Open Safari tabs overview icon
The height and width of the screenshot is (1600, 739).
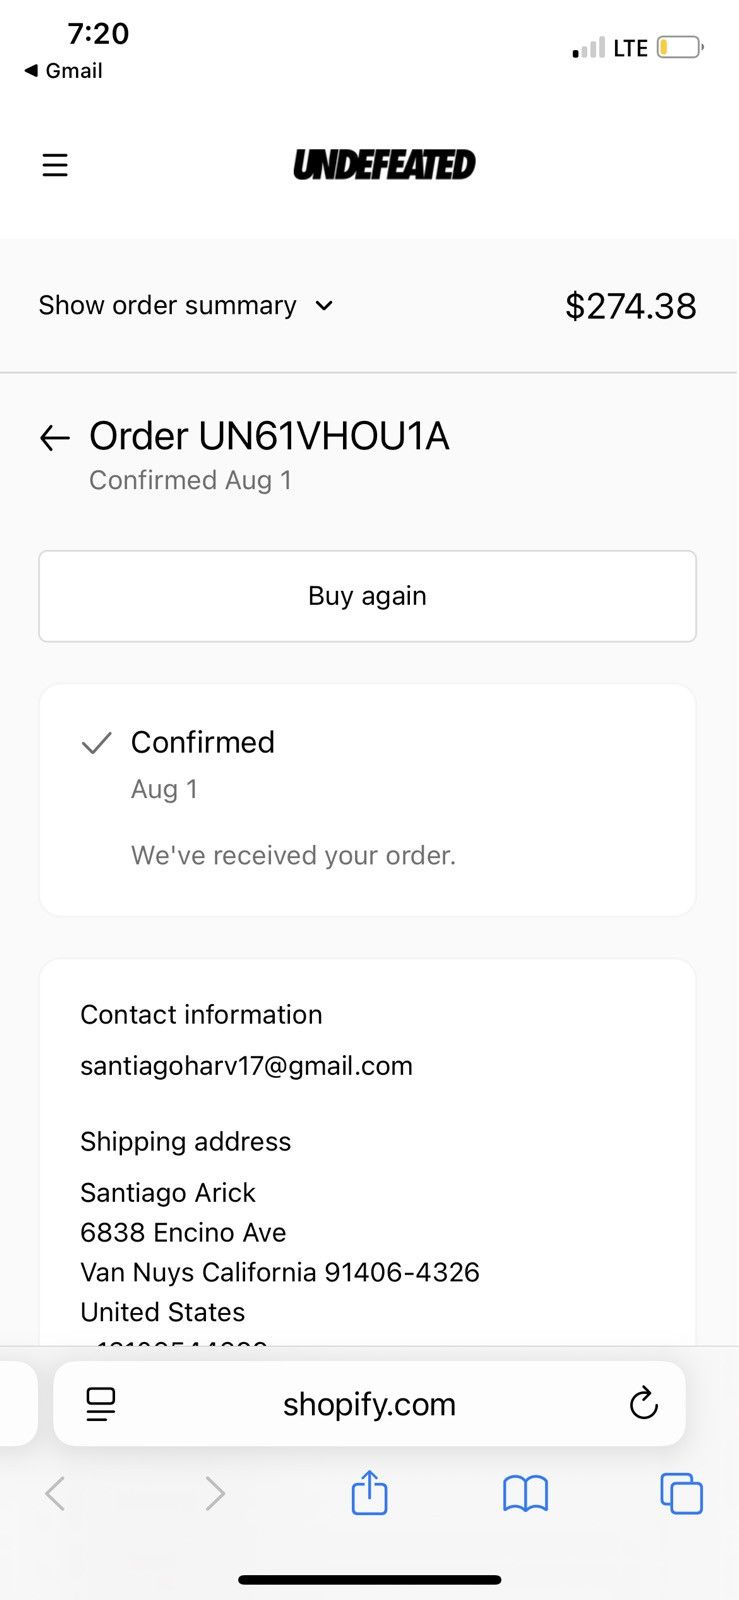click(x=681, y=1494)
